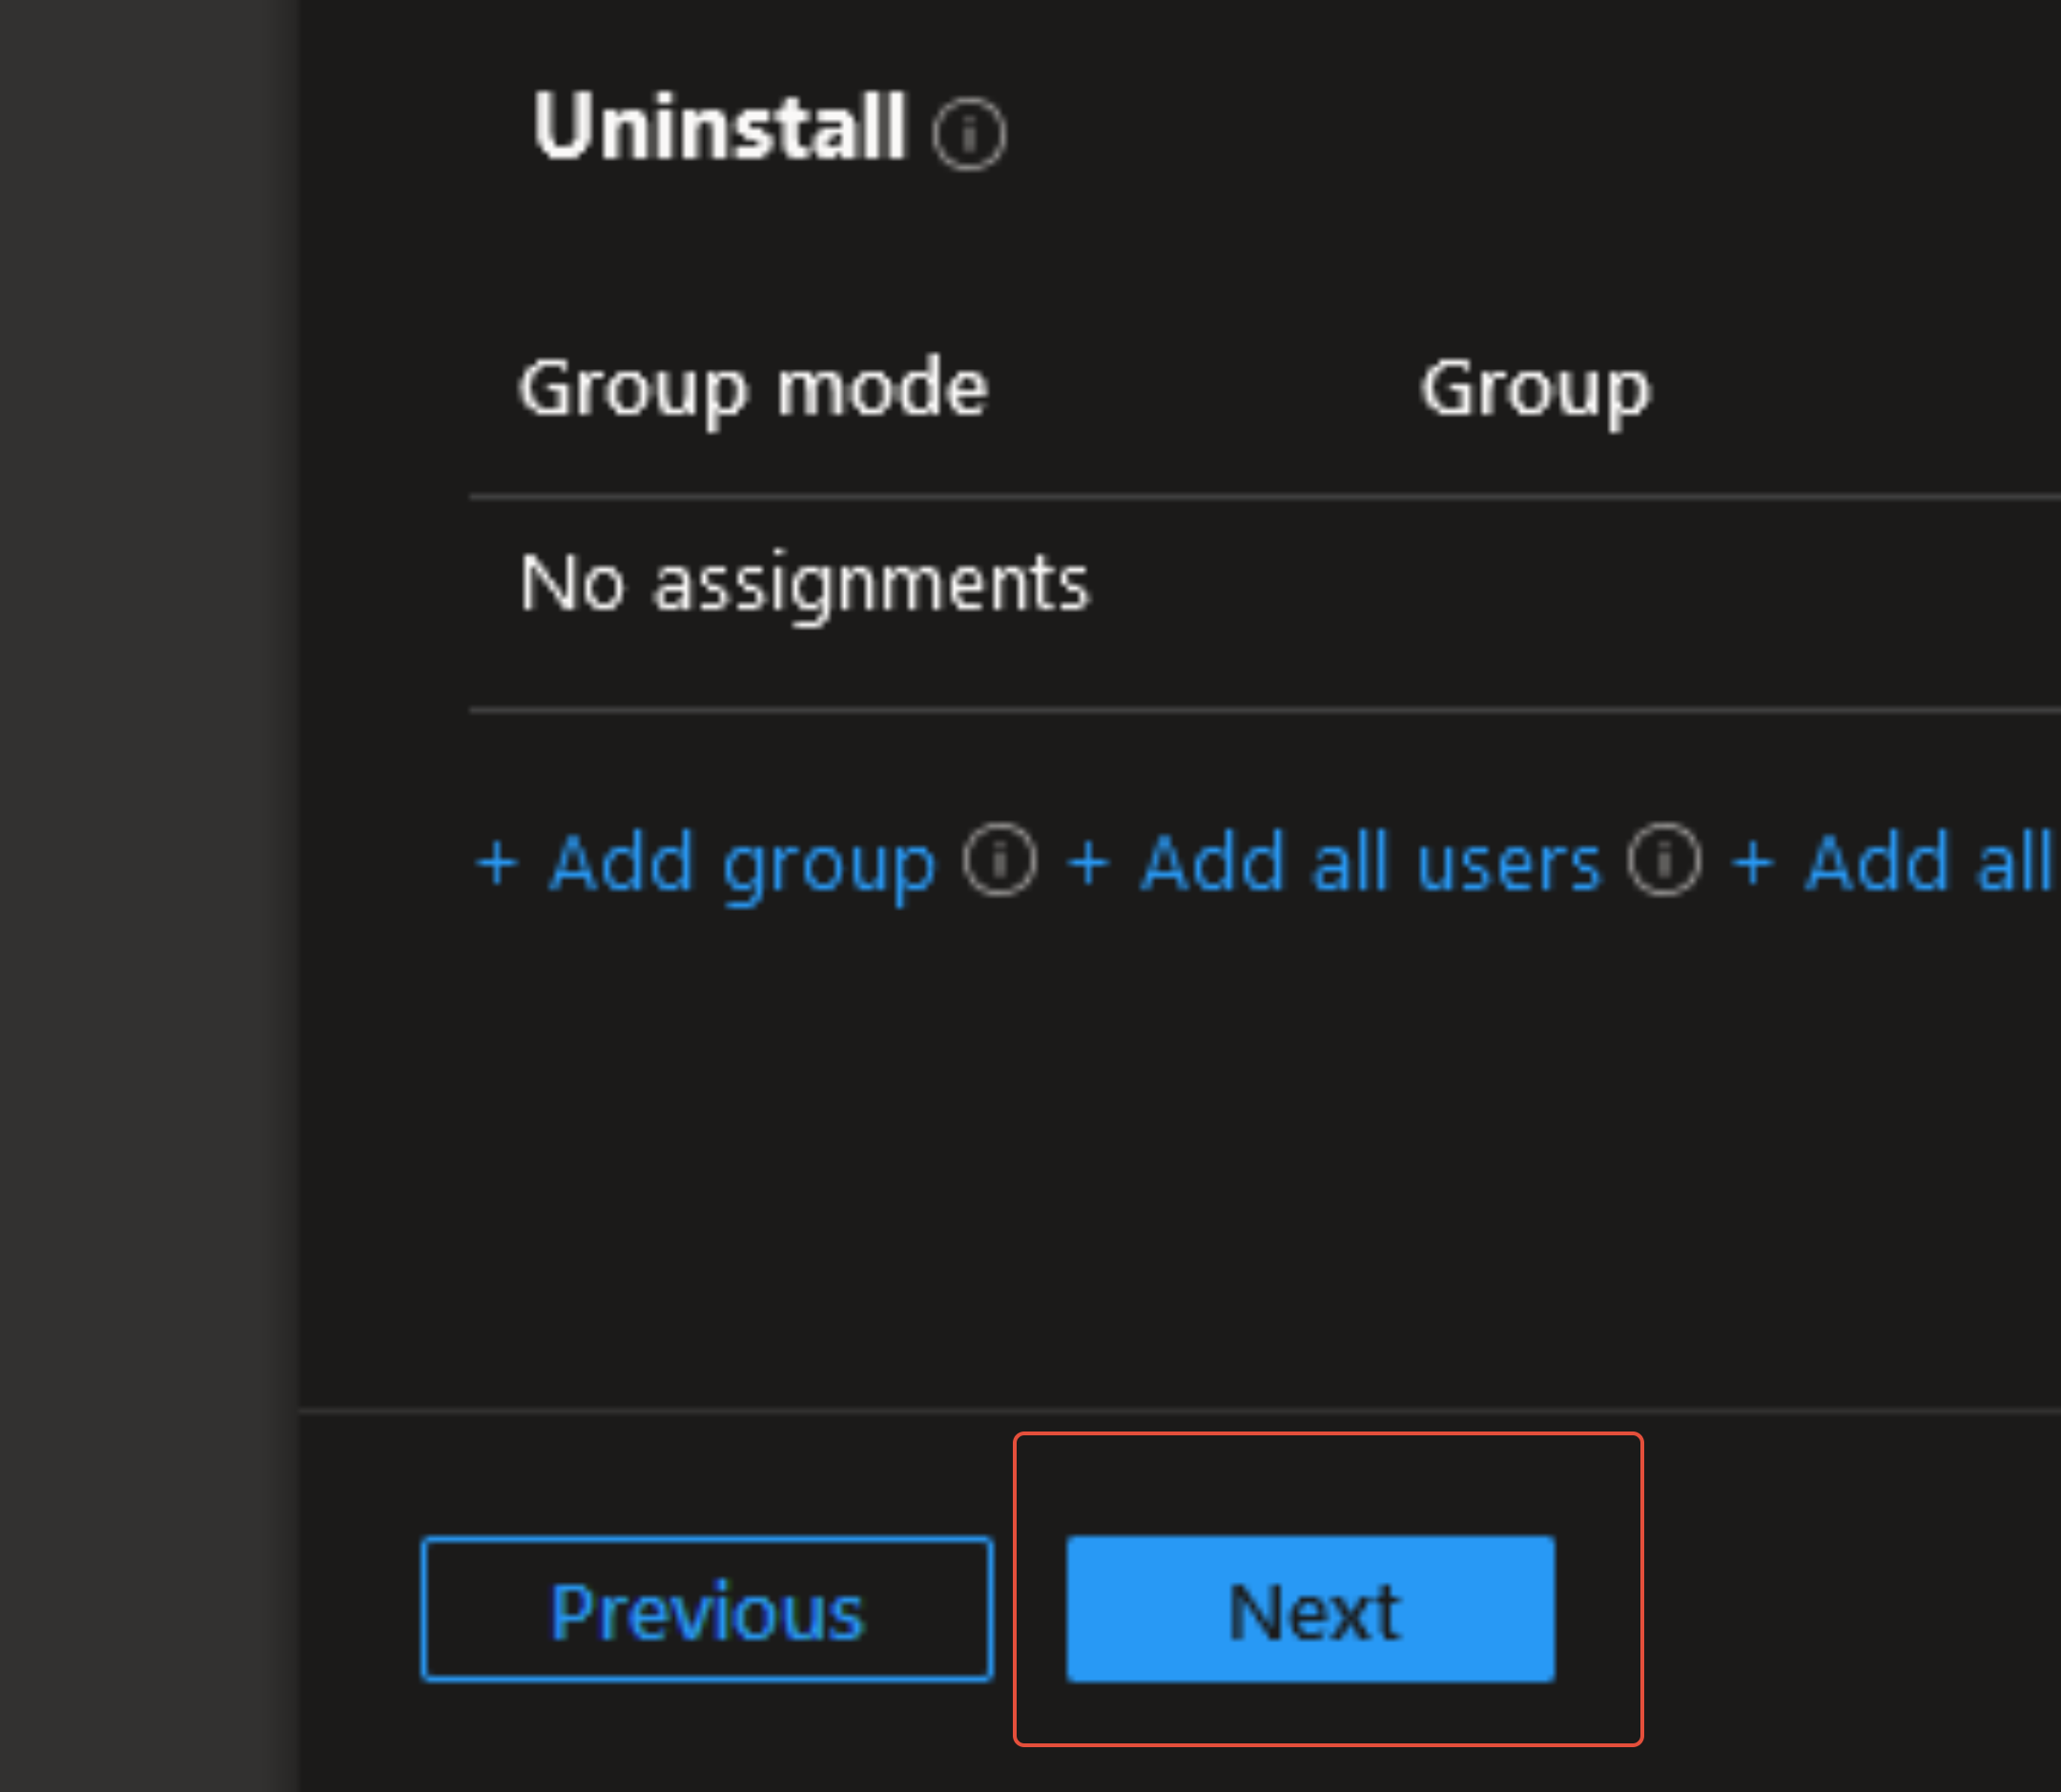The width and height of the screenshot is (2061, 1792).
Task: Open the info tooltip next to Add group
Action: tap(999, 859)
